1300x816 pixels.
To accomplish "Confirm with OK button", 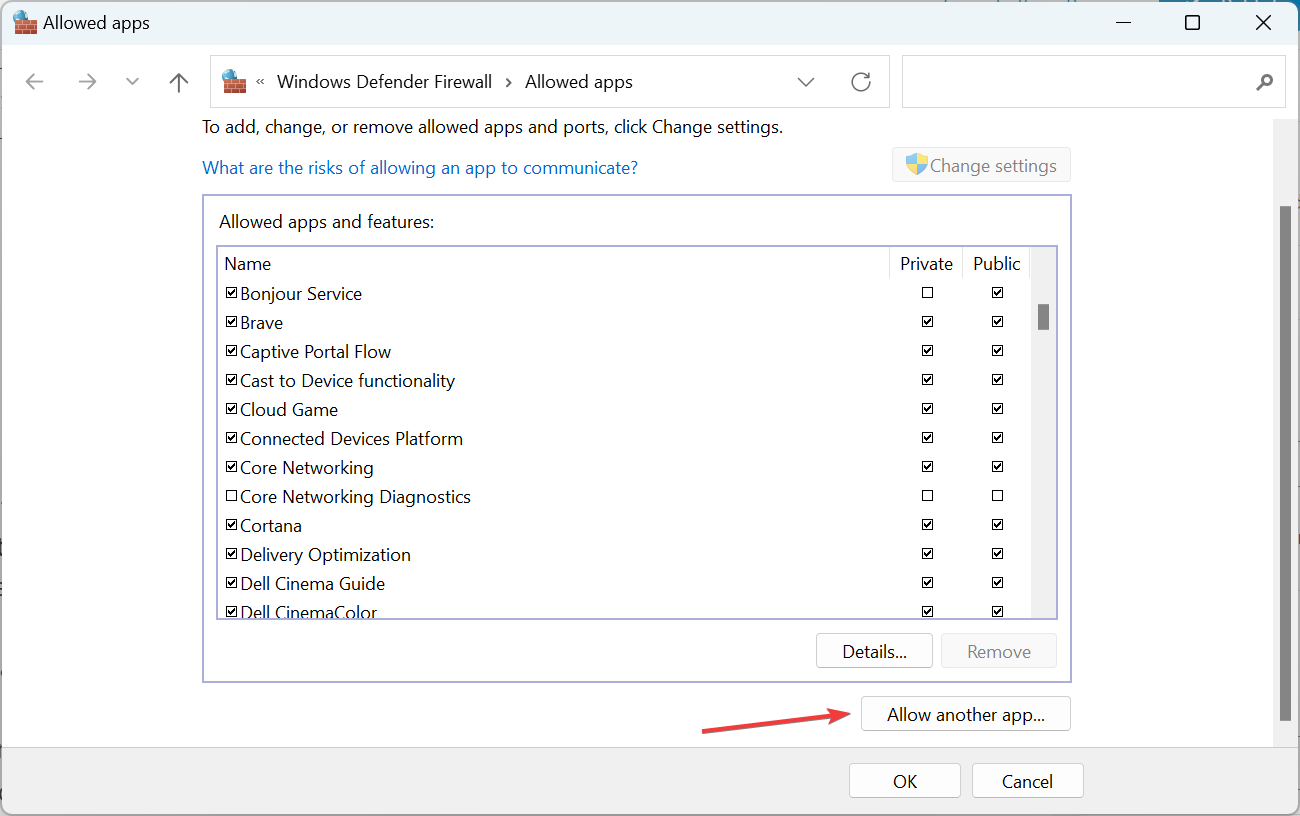I will click(905, 781).
